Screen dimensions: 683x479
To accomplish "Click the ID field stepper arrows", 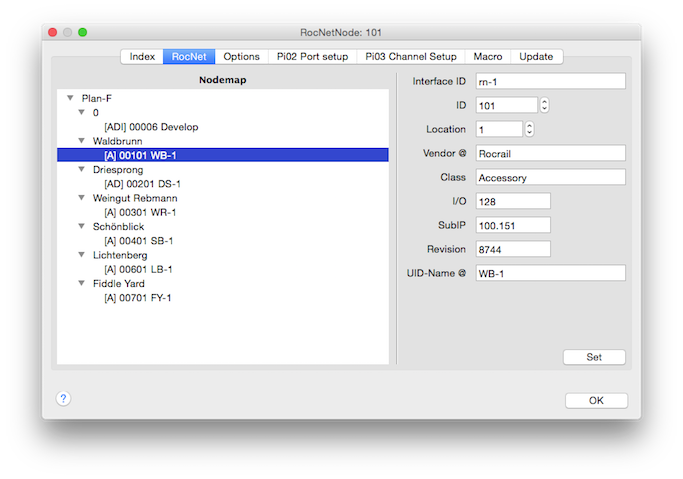I will click(x=544, y=105).
